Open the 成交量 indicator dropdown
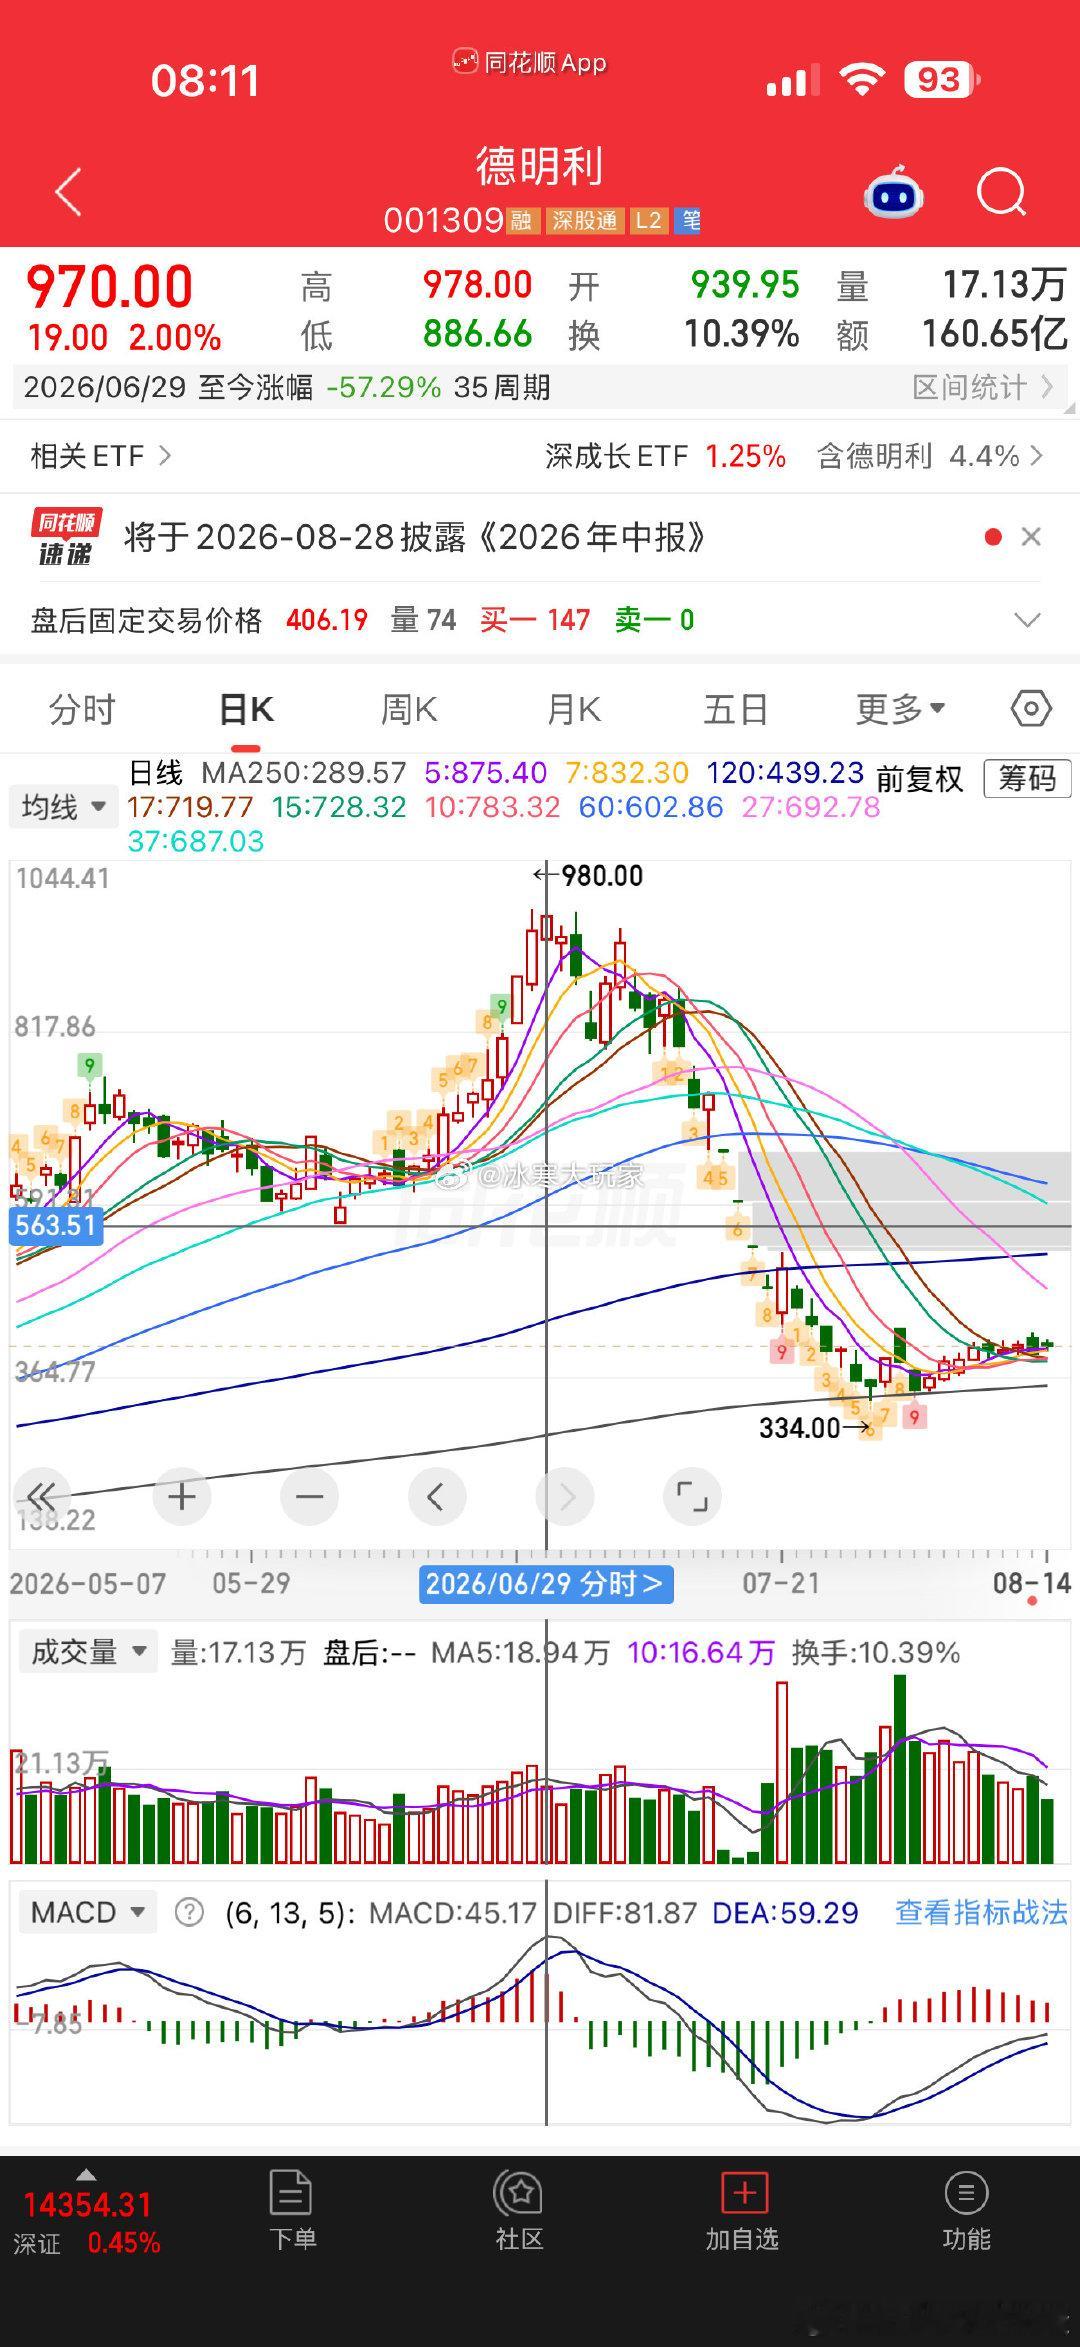The image size is (1080, 2347). point(87,1652)
